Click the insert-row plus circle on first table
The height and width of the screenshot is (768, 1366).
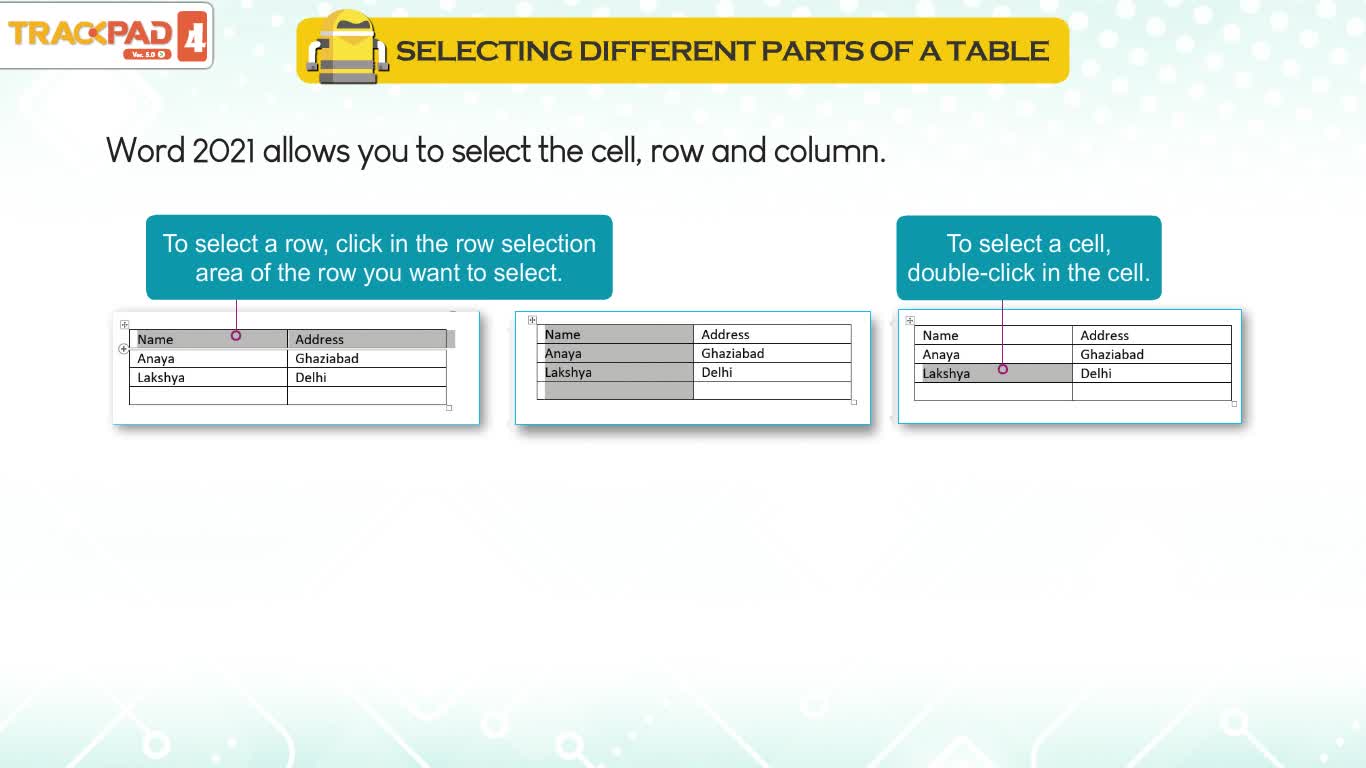[124, 349]
